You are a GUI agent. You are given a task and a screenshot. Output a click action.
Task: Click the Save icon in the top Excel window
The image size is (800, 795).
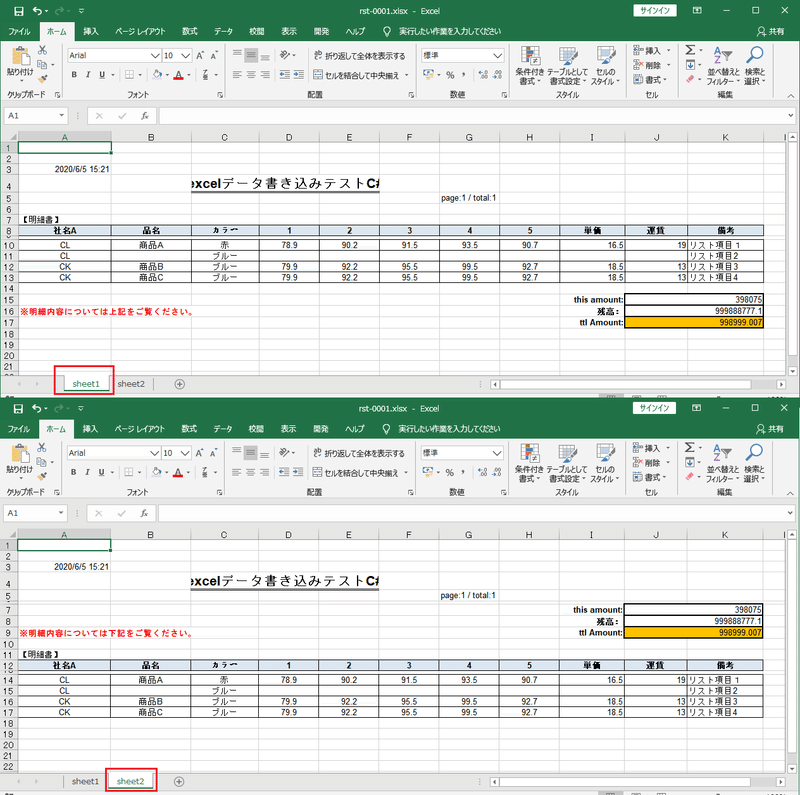[19, 11]
